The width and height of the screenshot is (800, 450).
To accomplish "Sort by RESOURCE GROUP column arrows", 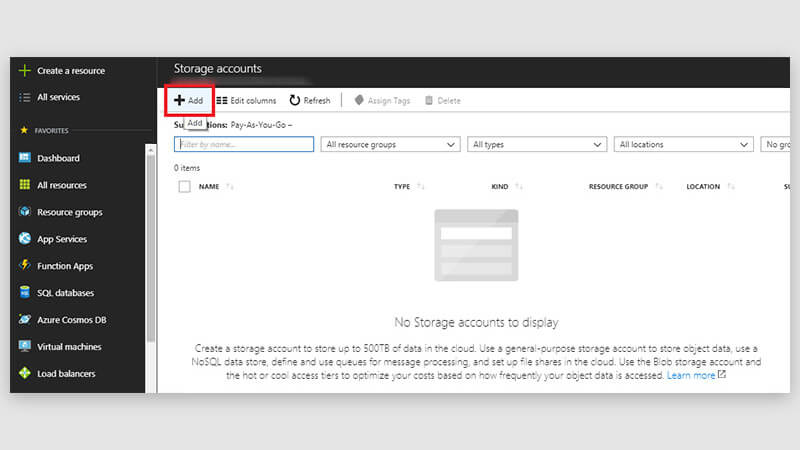I will [659, 187].
